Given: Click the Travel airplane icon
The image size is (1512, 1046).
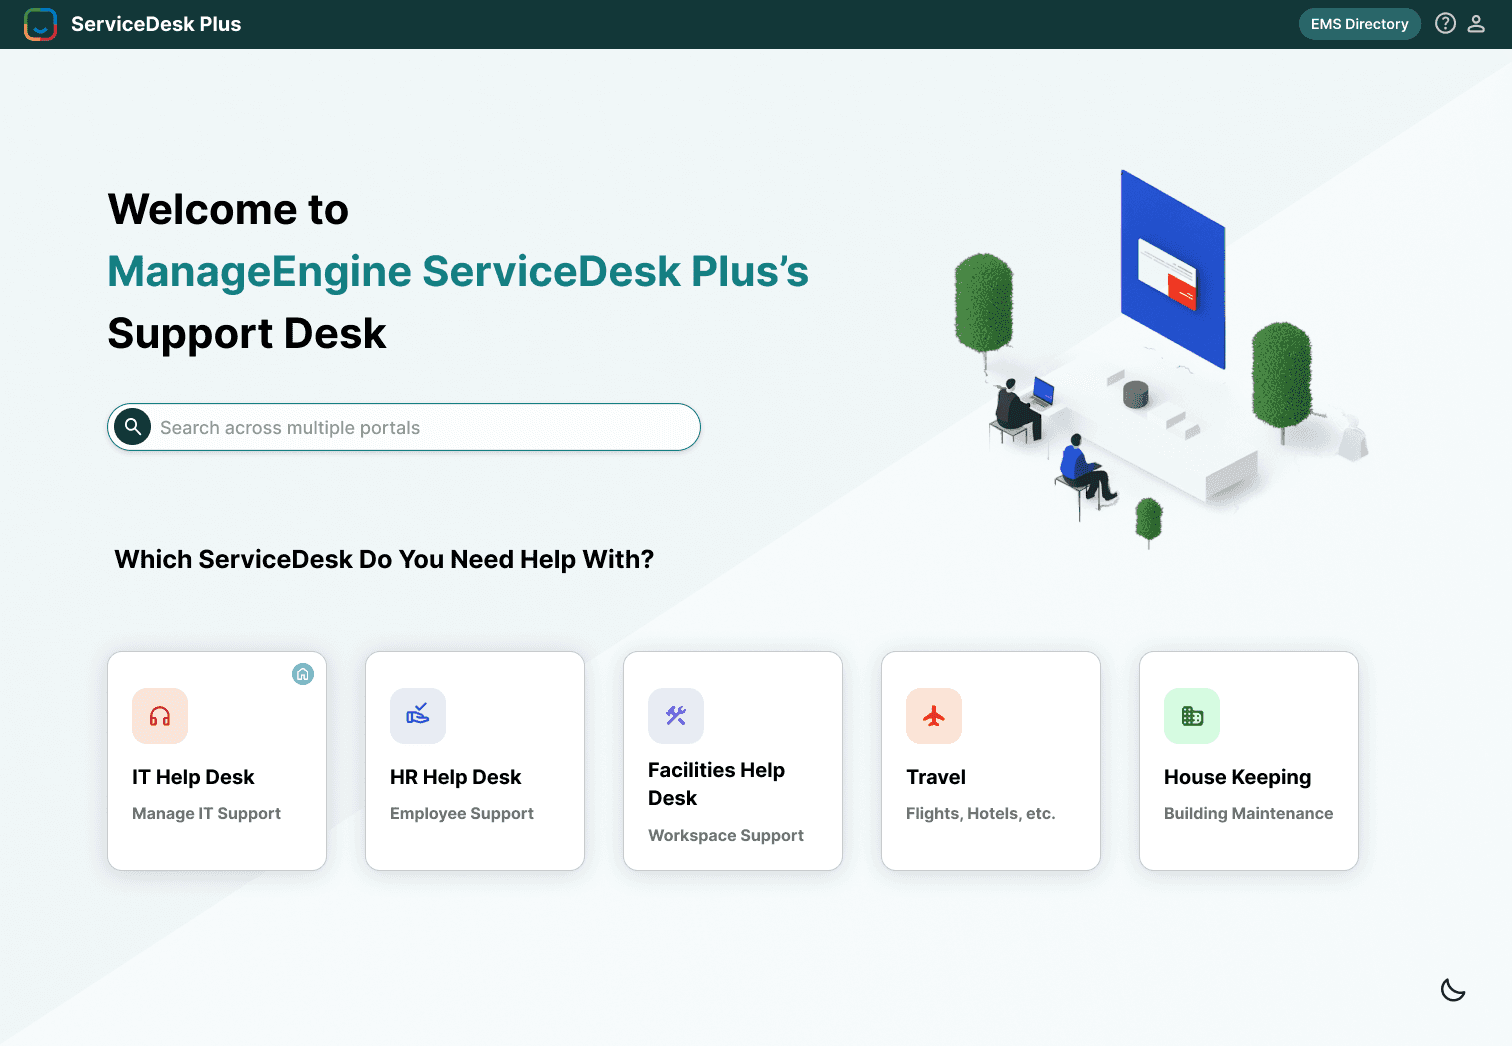Looking at the screenshot, I should tap(934, 716).
